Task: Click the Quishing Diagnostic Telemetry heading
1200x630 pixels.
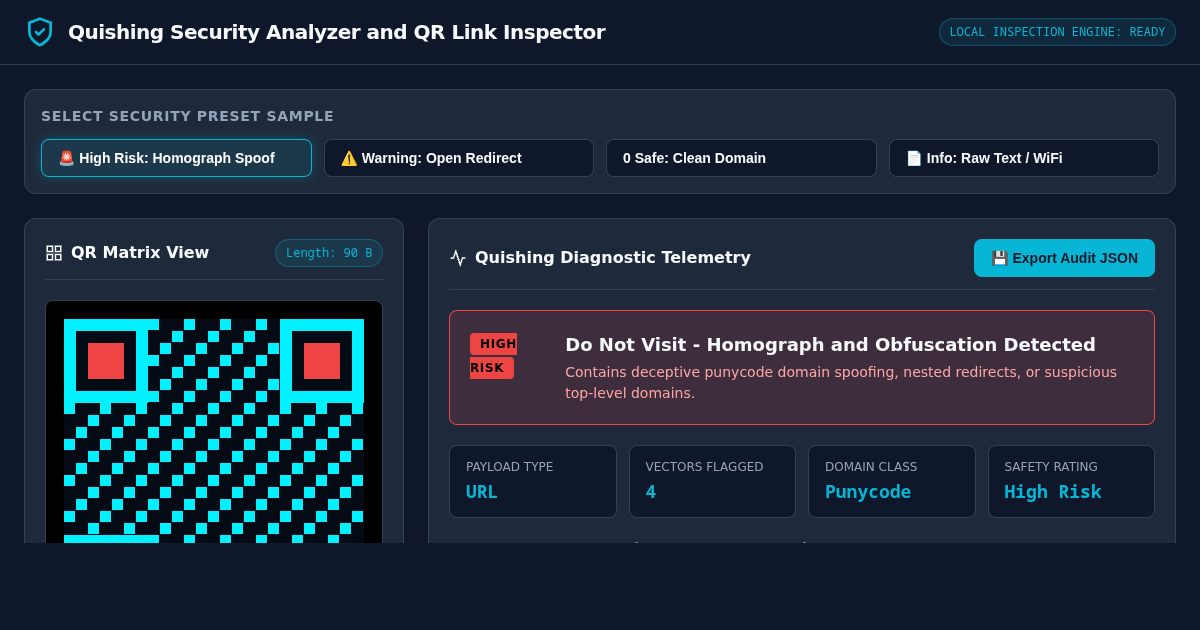Action: [x=613, y=258]
